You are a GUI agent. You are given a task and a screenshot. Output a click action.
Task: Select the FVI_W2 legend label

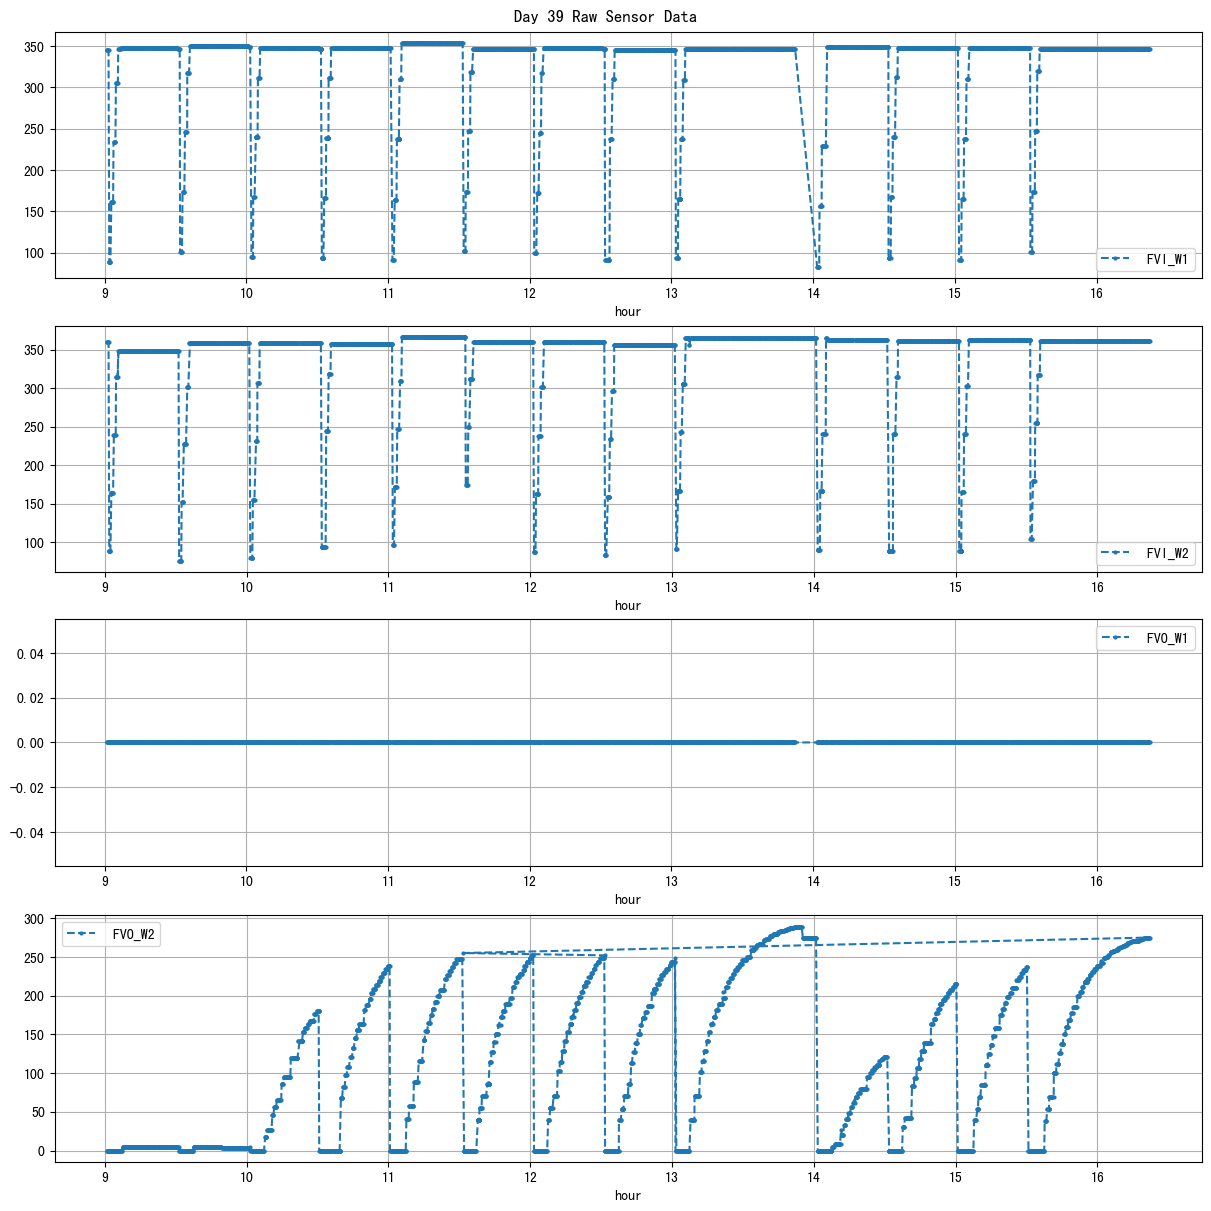pyautogui.click(x=1167, y=553)
